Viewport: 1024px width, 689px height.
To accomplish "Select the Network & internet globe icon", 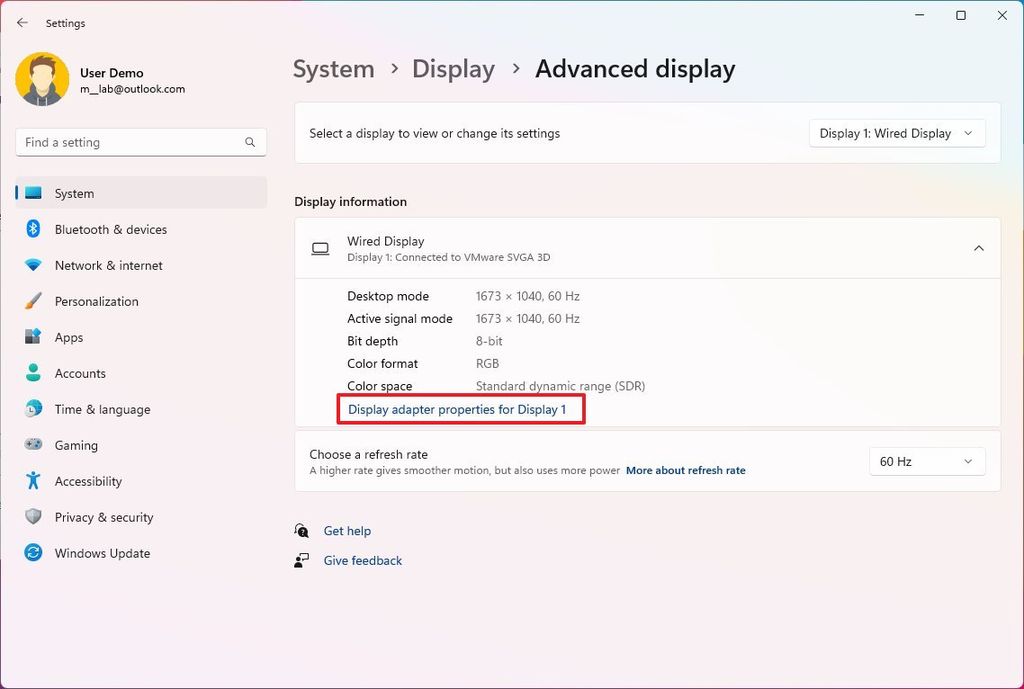I will [32, 265].
